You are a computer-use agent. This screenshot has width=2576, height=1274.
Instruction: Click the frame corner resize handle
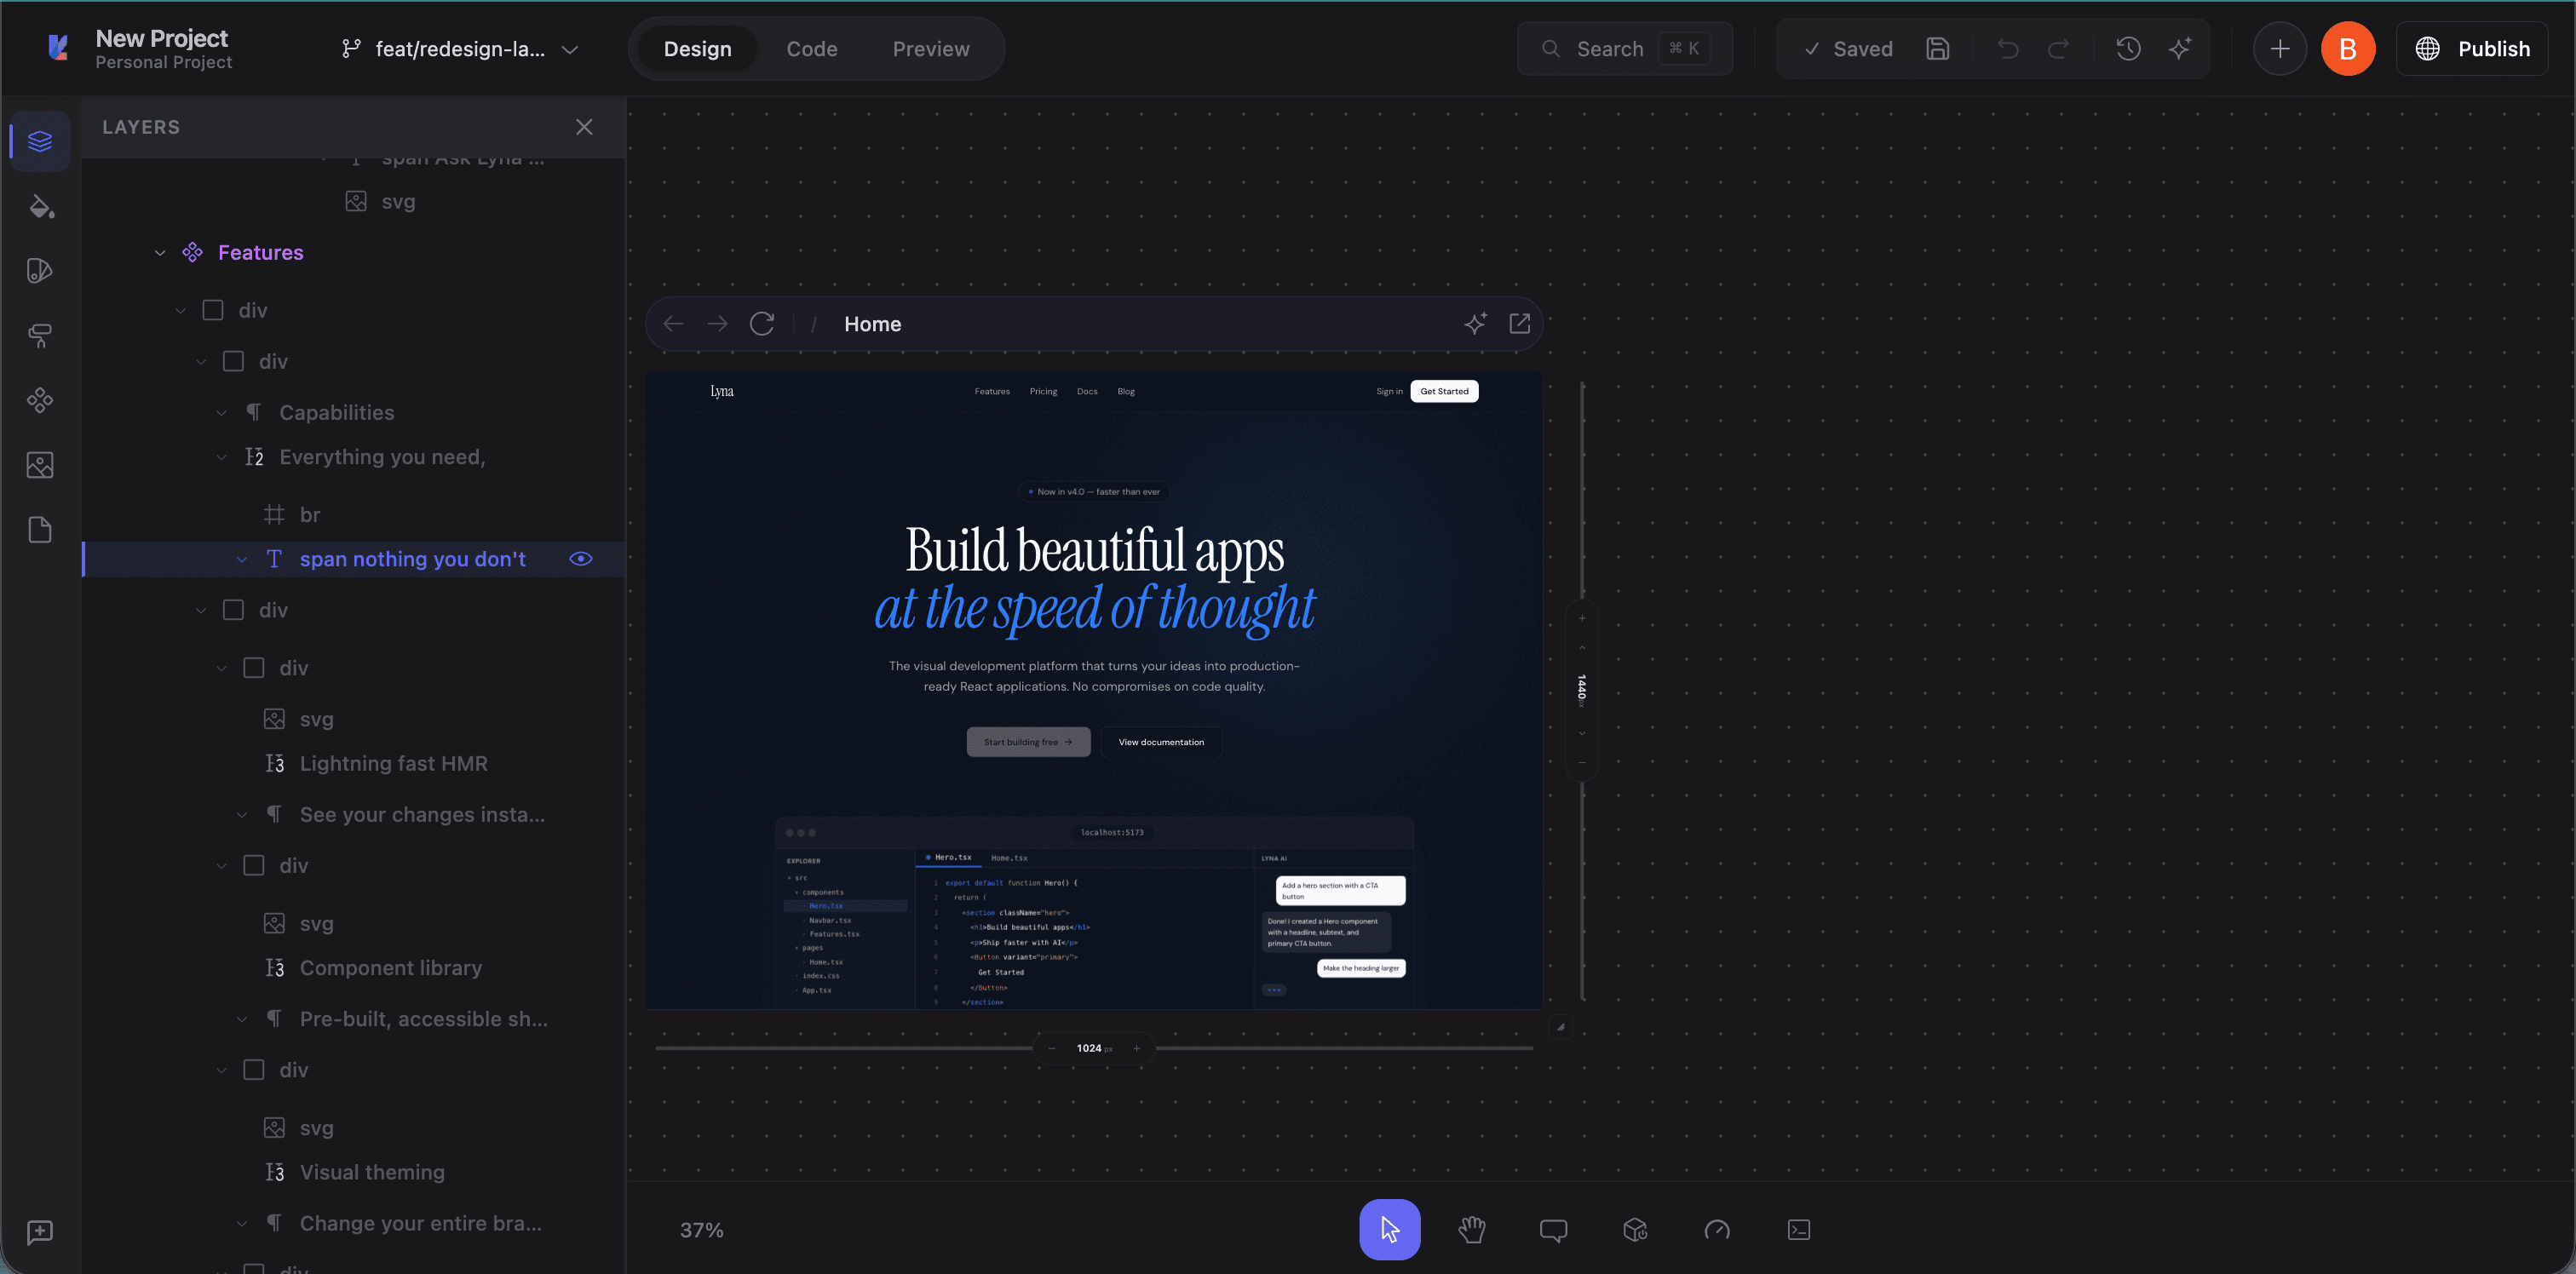coord(1560,1026)
